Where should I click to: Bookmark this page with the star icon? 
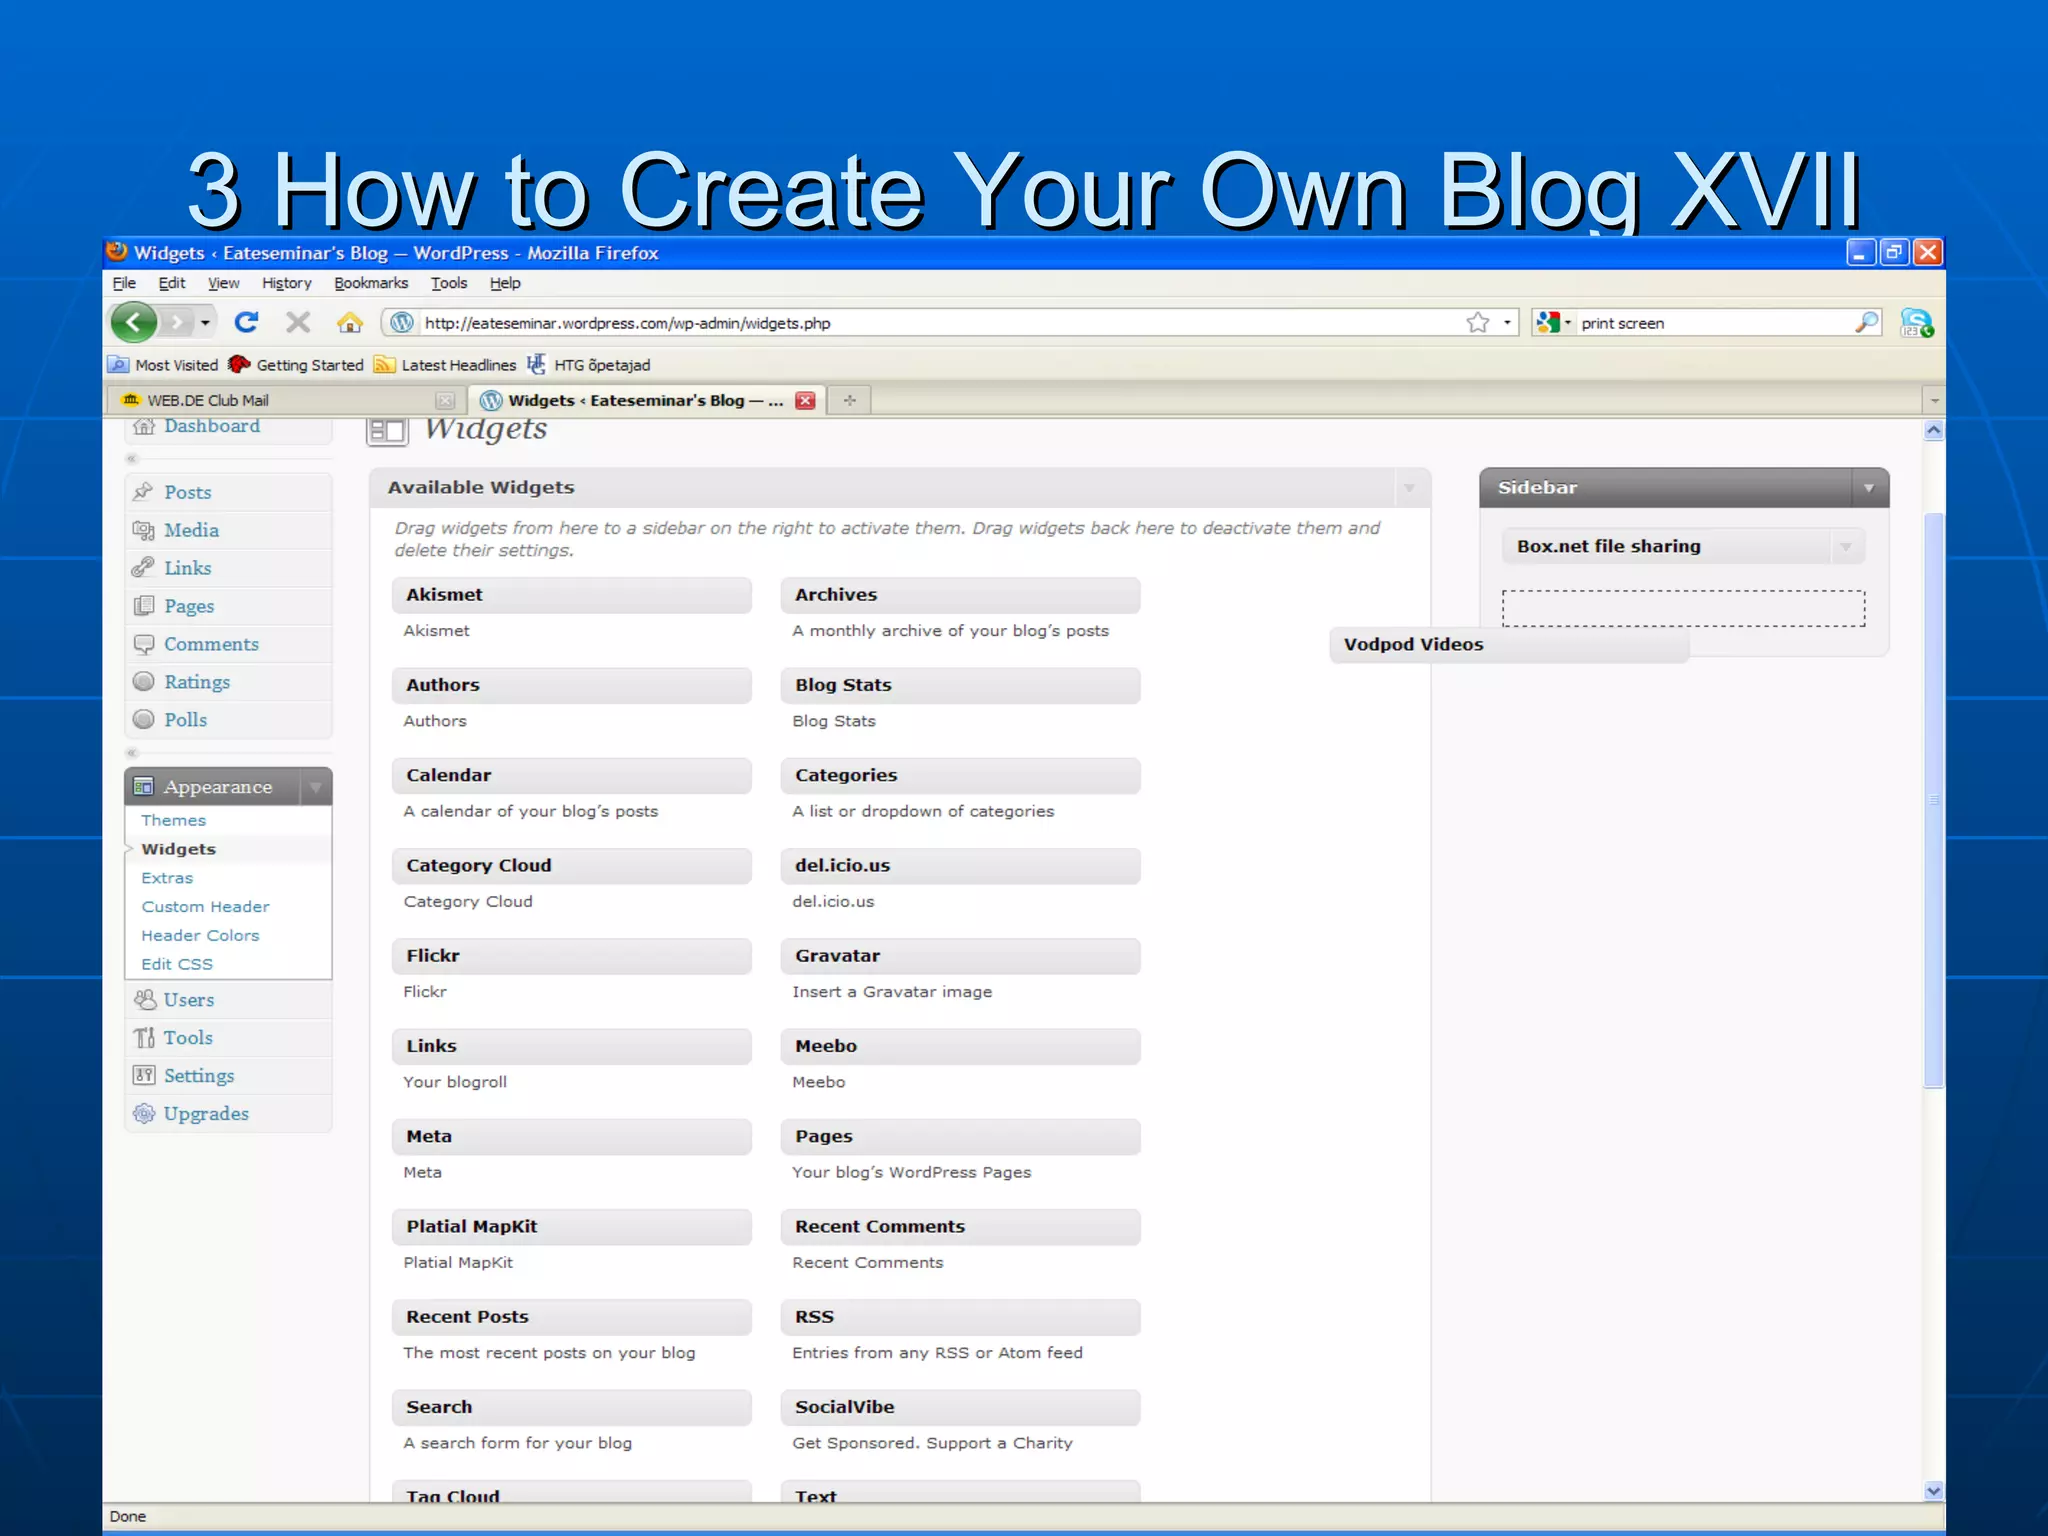1477,322
